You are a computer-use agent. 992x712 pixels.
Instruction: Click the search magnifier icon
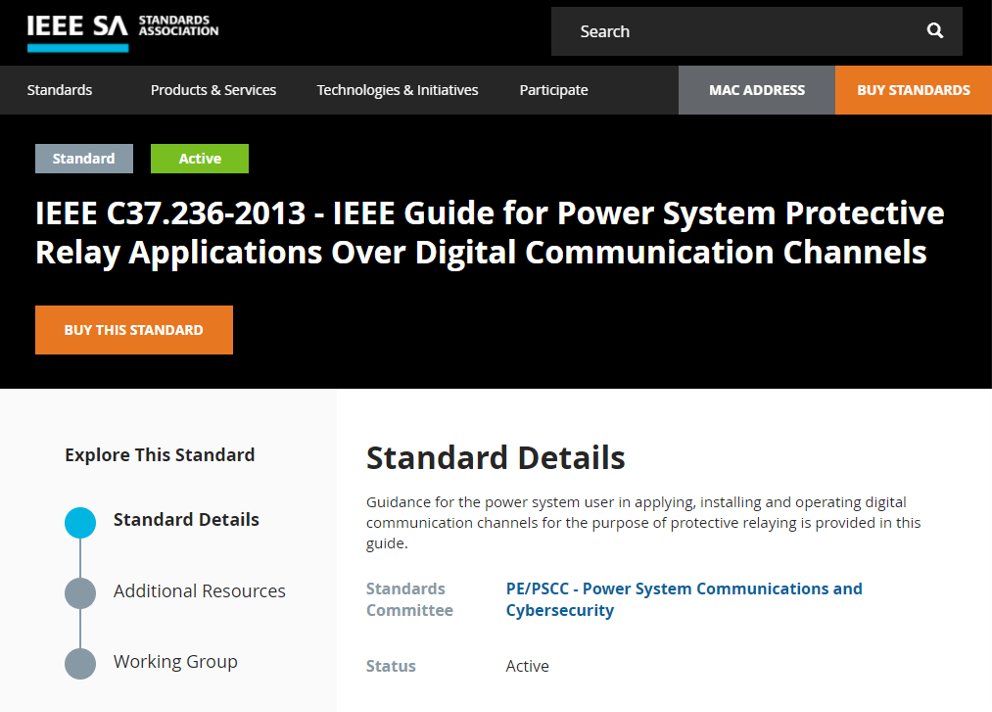935,30
